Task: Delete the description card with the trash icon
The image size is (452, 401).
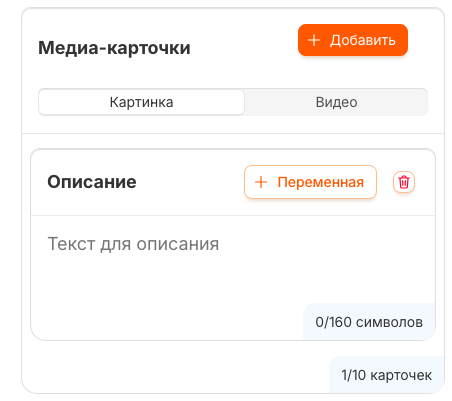Action: 404,182
